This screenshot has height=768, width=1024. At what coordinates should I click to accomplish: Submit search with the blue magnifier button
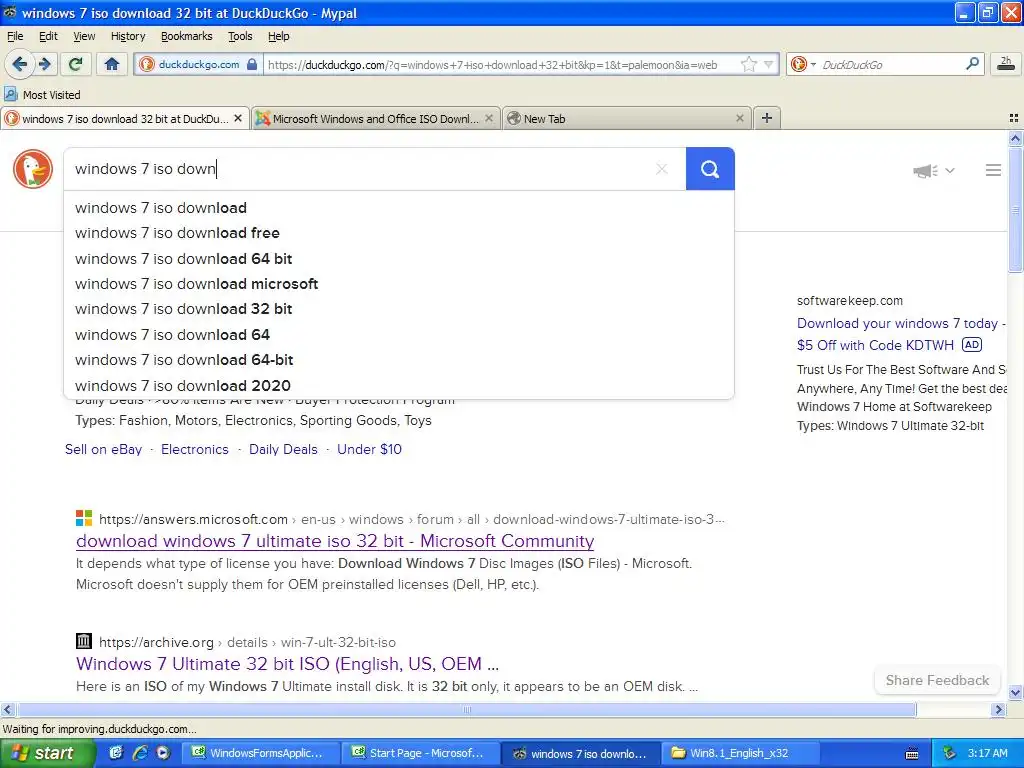[x=710, y=169]
